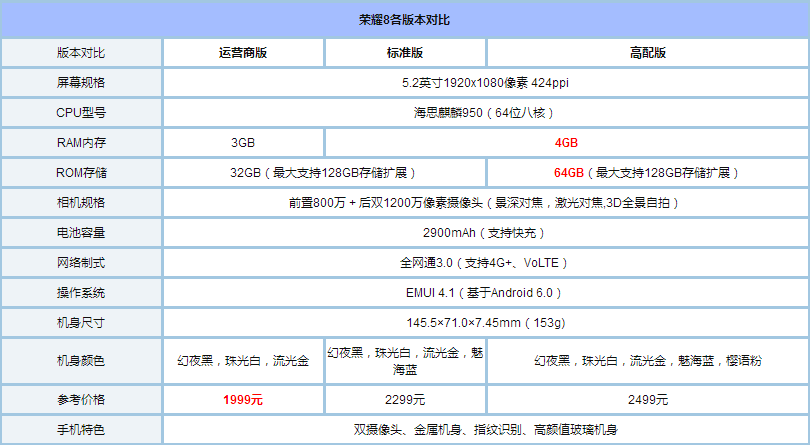Select the 参考价格 row label

pyautogui.click(x=81, y=400)
